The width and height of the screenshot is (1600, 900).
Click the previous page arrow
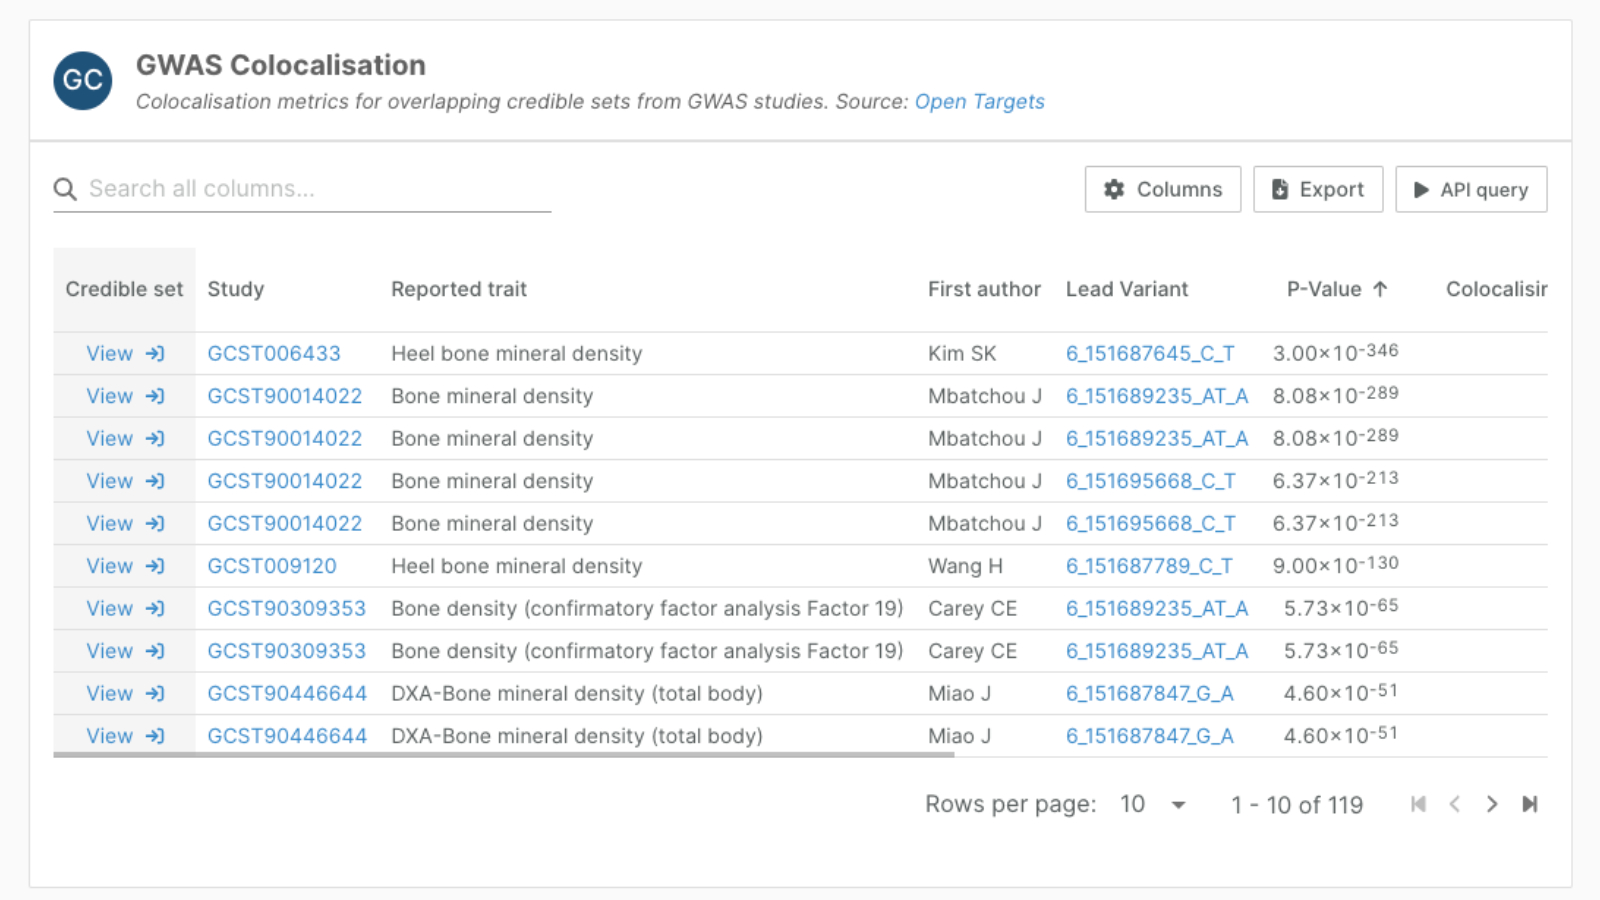pos(1455,804)
